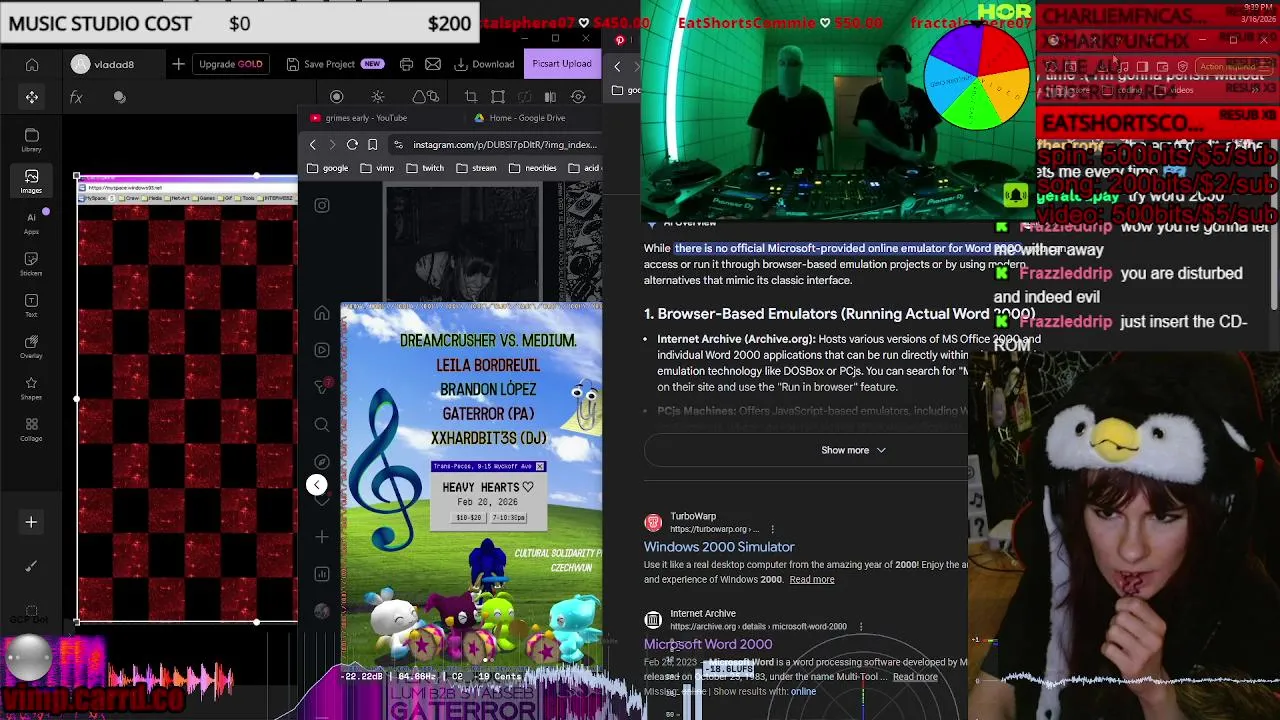Reload the Instagram browser page

pyautogui.click(x=352, y=144)
